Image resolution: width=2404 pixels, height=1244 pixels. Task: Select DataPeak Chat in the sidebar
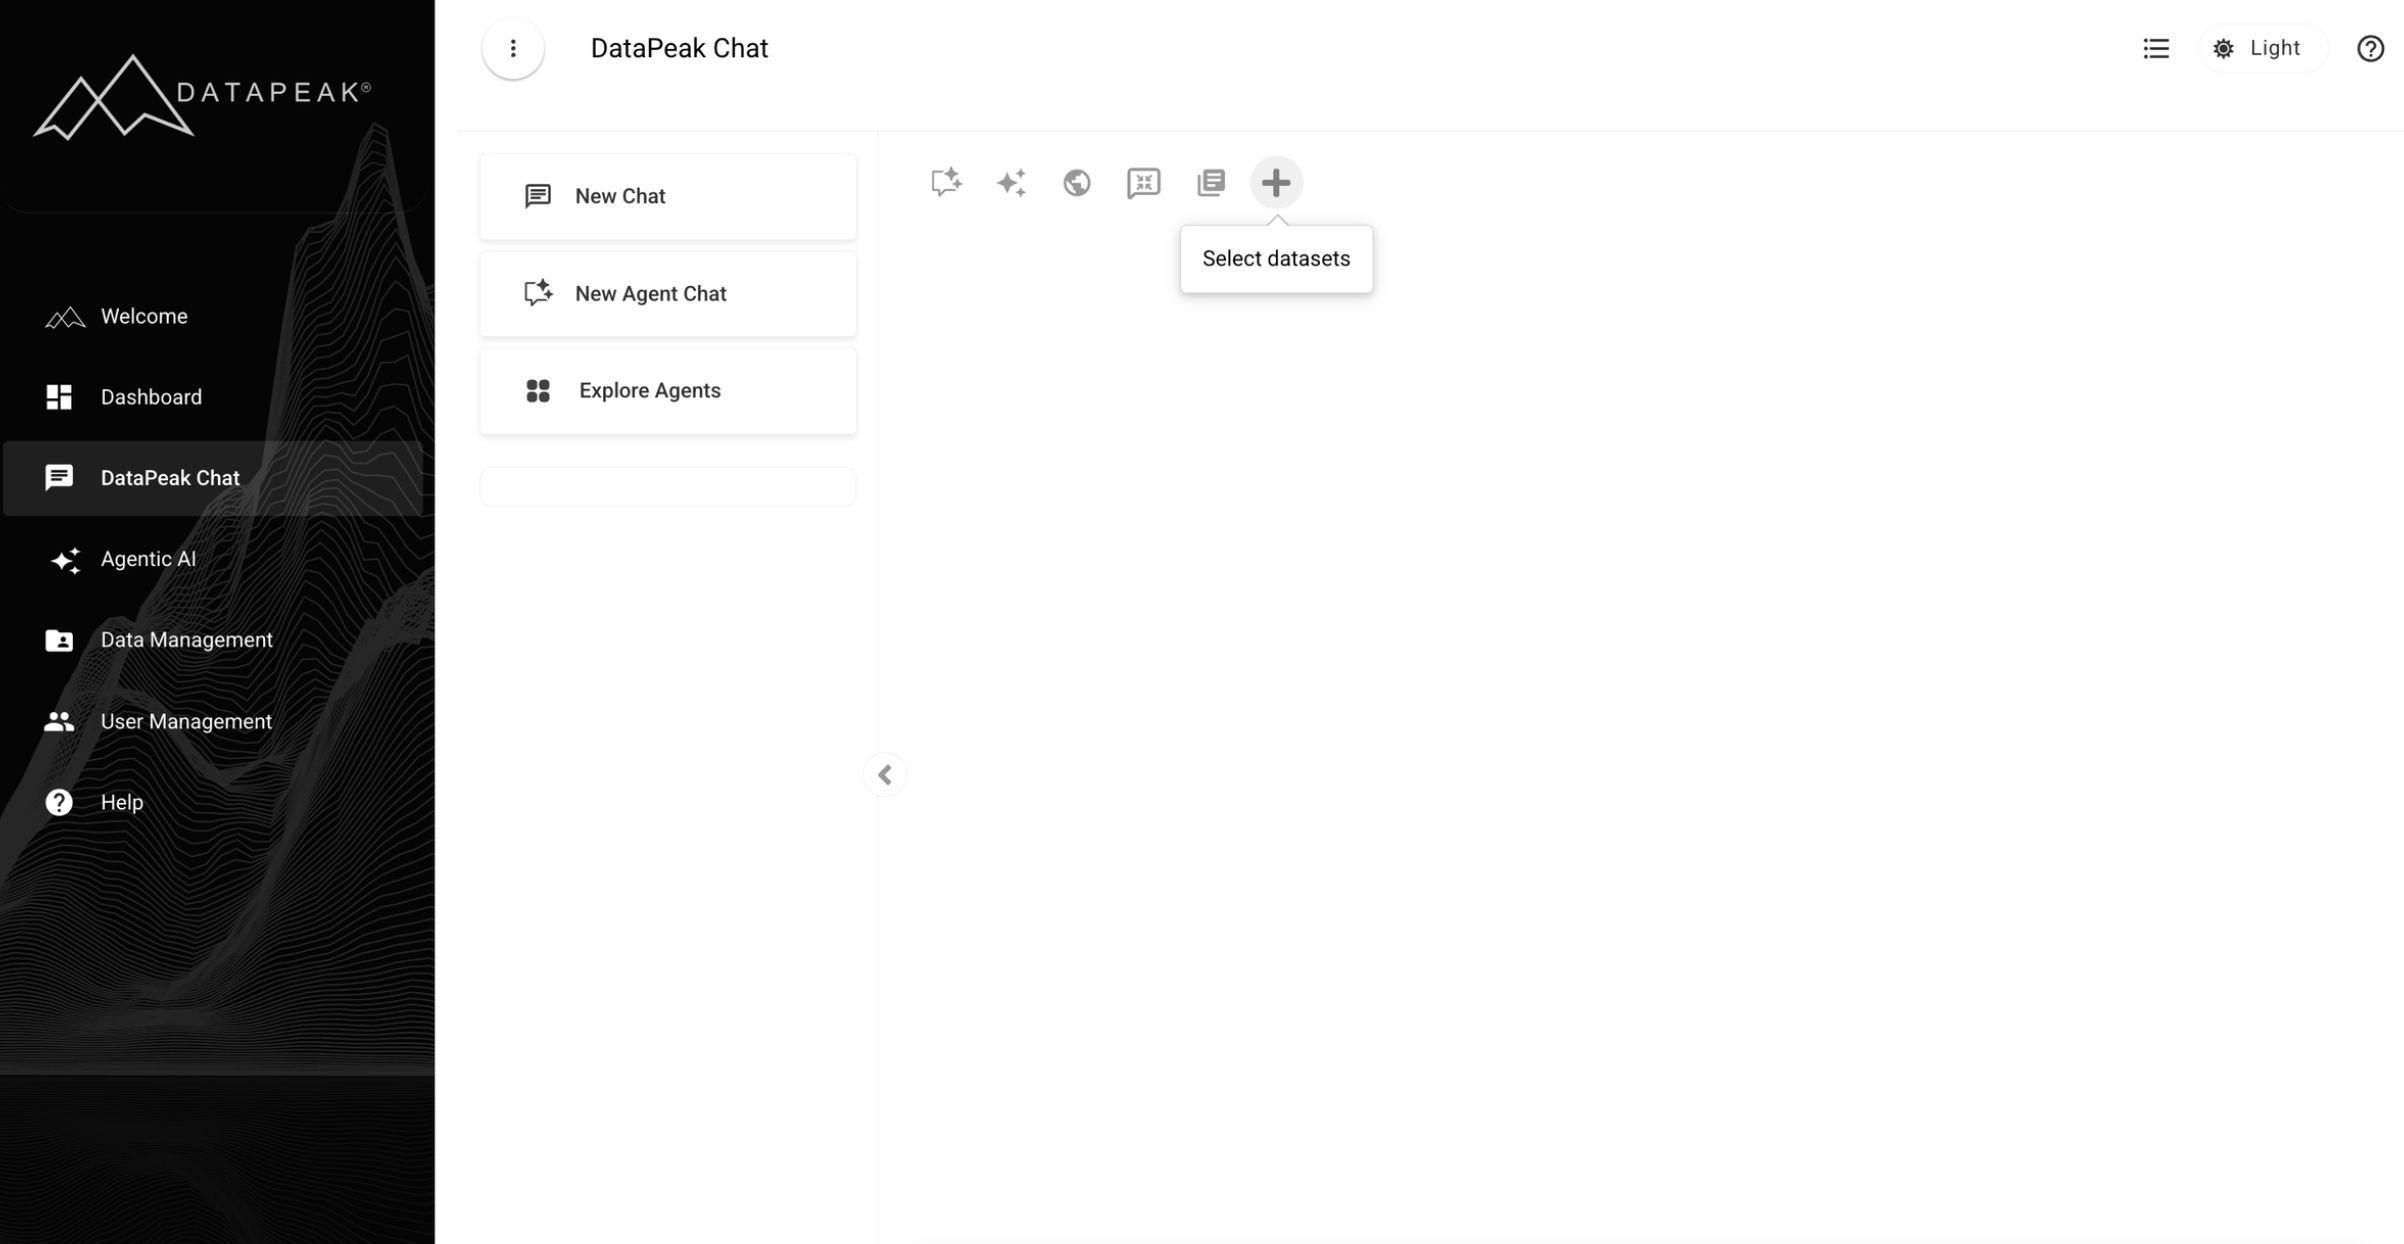pos(213,478)
